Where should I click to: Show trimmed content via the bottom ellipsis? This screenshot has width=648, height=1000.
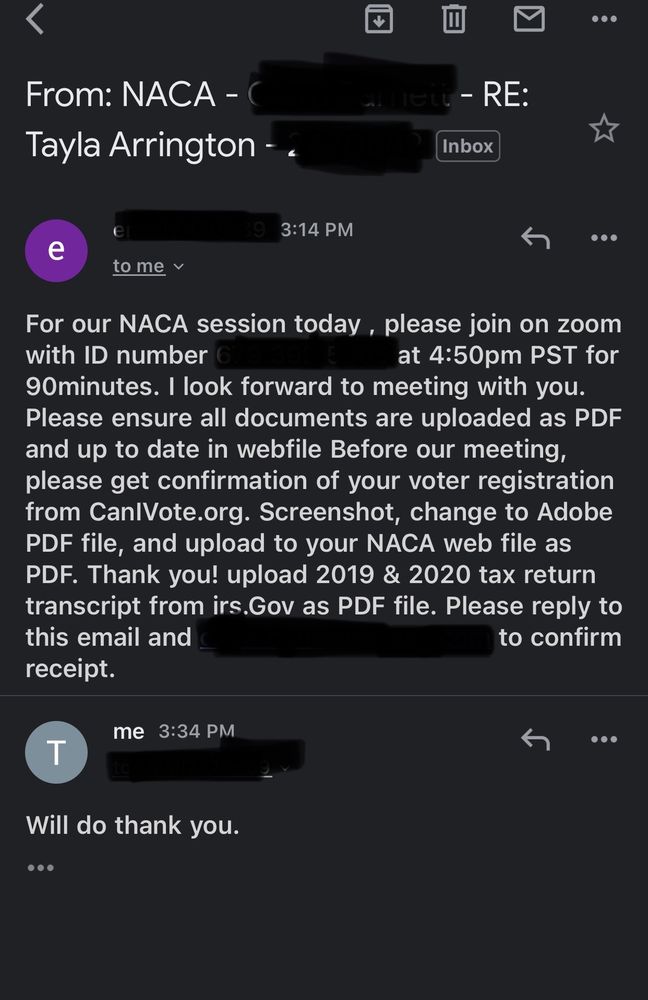[x=40, y=867]
